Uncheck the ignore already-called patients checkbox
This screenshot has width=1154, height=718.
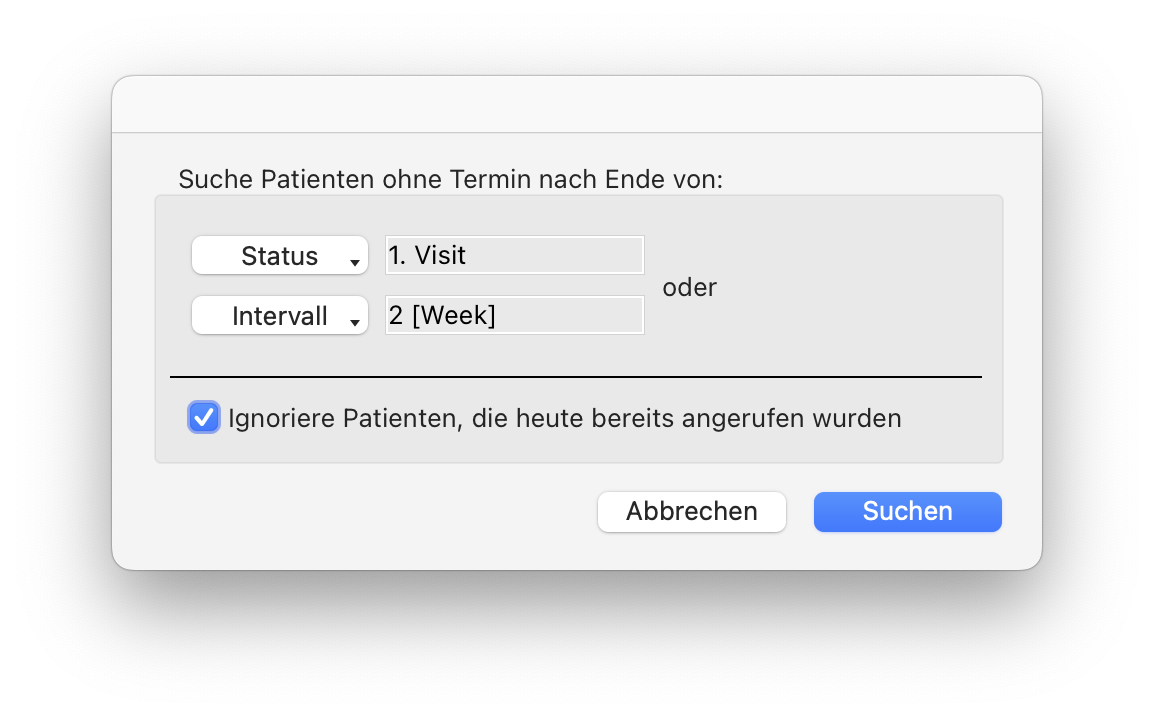pyautogui.click(x=204, y=417)
